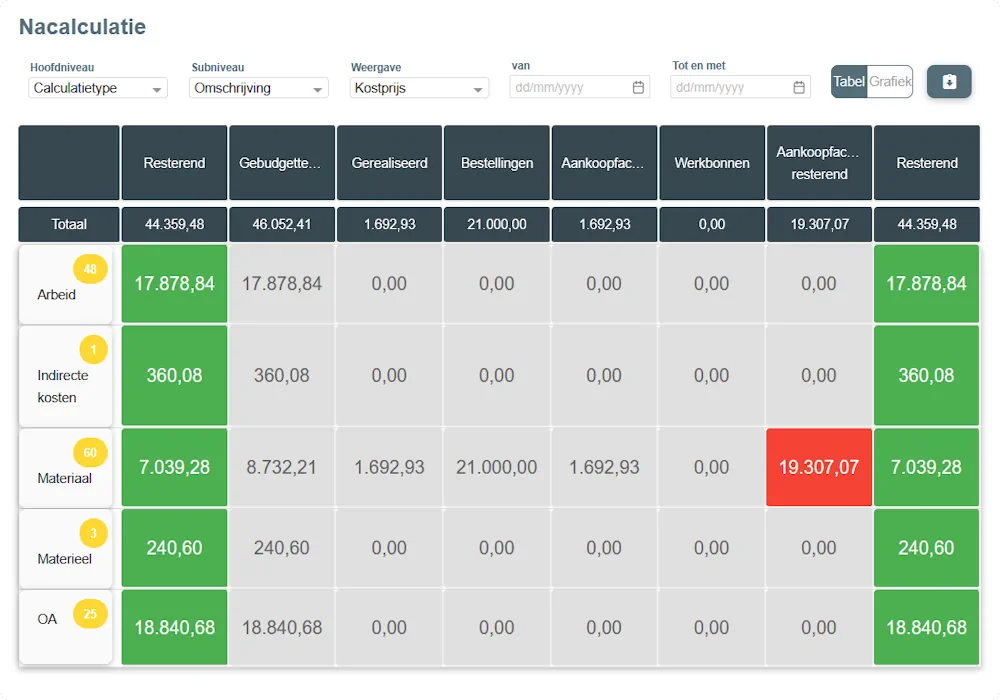Click the Werkbonnen column header
Image resolution: width=1000 pixels, height=700 pixels.
tap(712, 163)
